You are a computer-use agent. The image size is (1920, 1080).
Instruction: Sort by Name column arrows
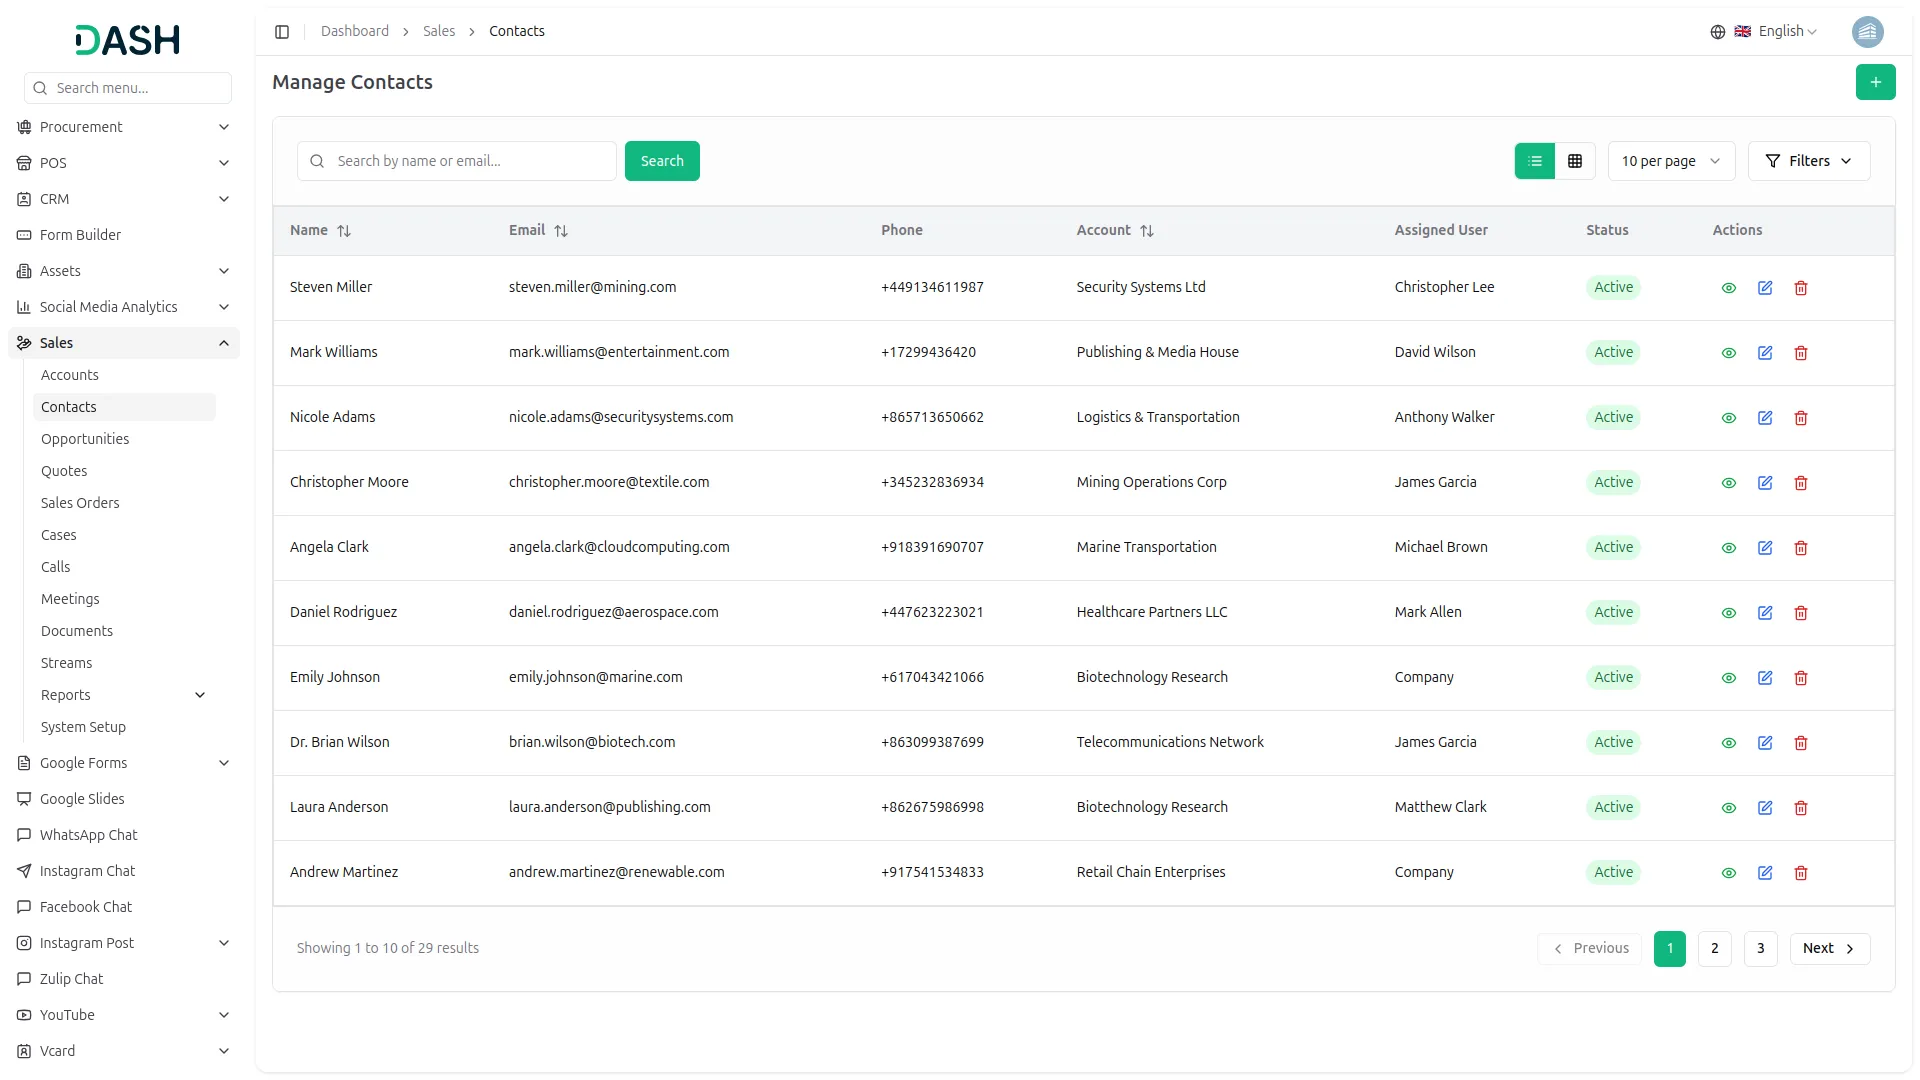click(x=344, y=231)
